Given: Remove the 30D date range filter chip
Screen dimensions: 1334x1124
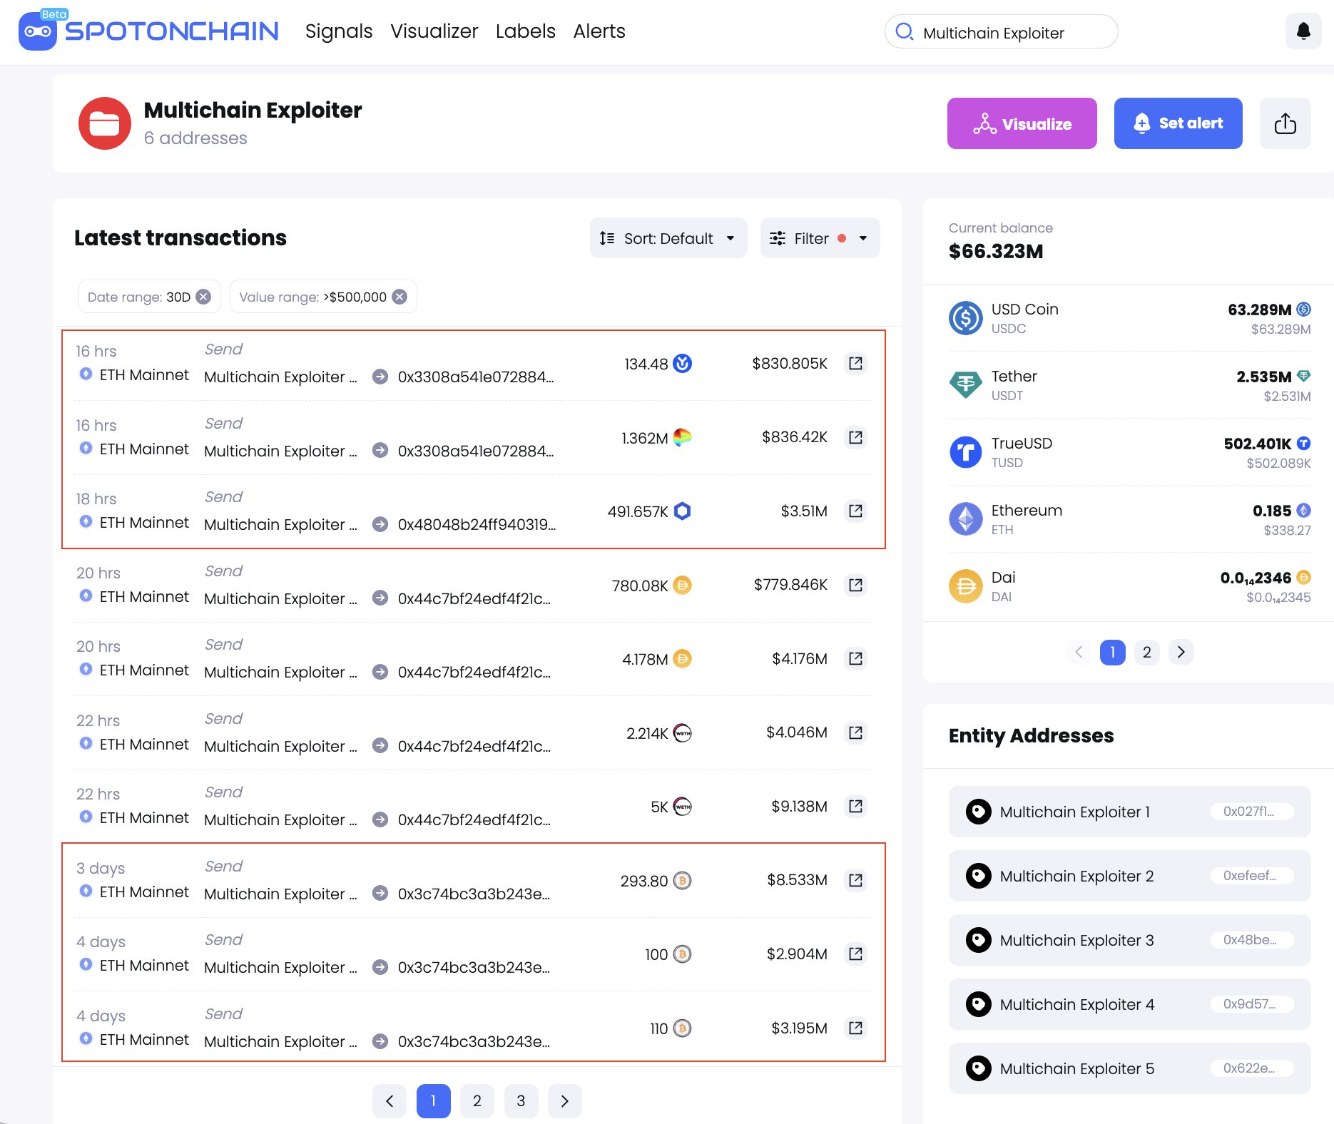Looking at the screenshot, I should (x=203, y=296).
